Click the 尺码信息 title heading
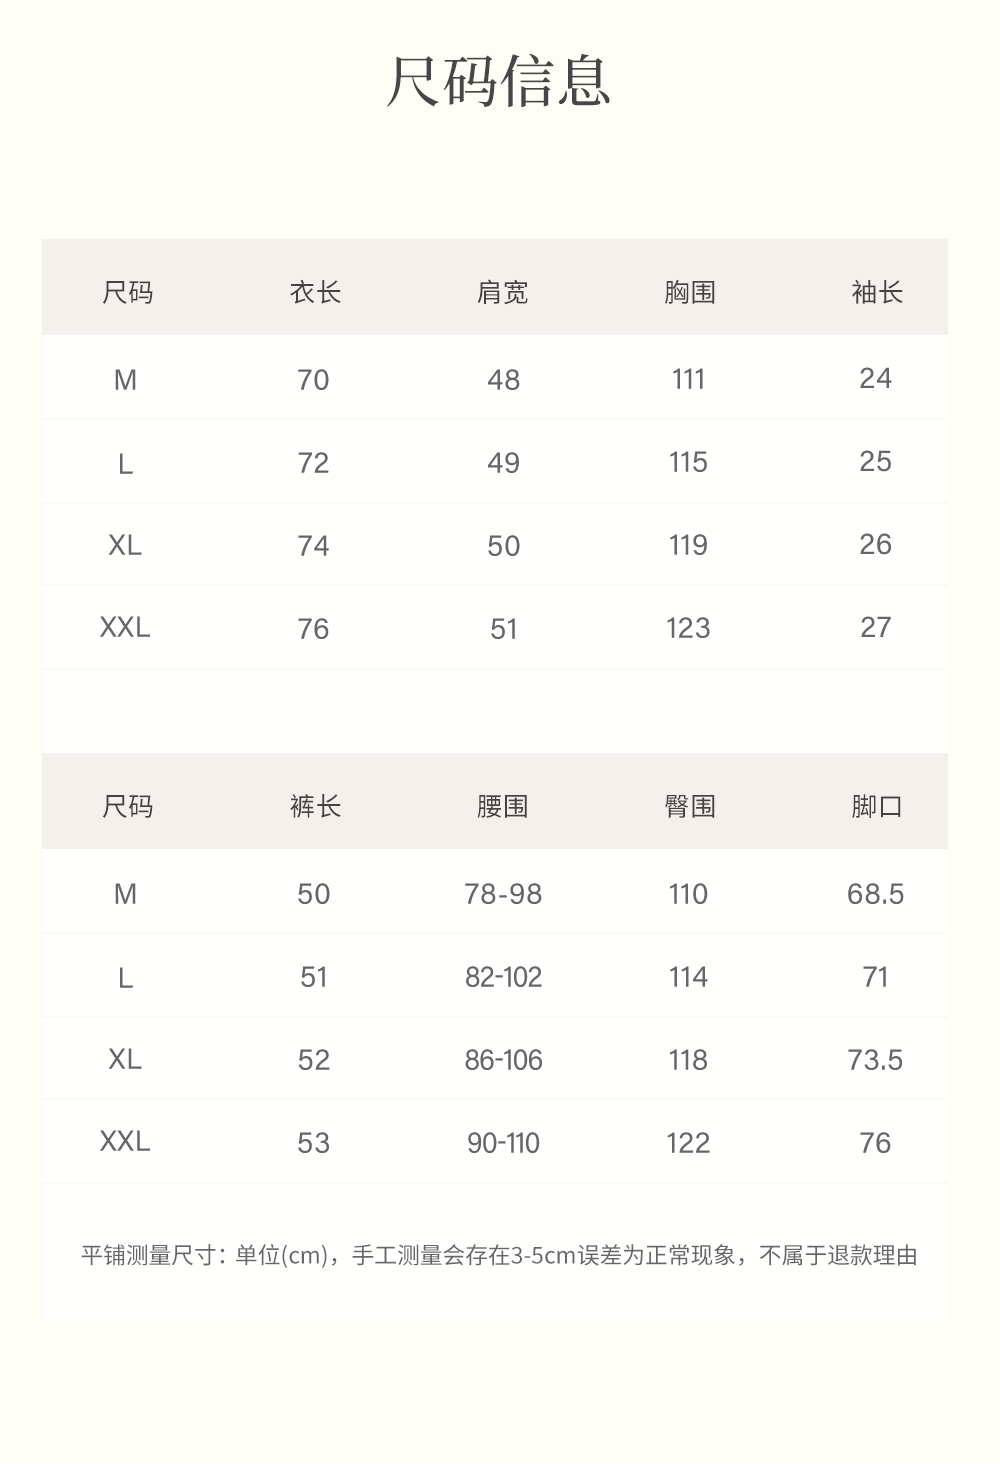This screenshot has width=1000, height=1463. [x=499, y=82]
